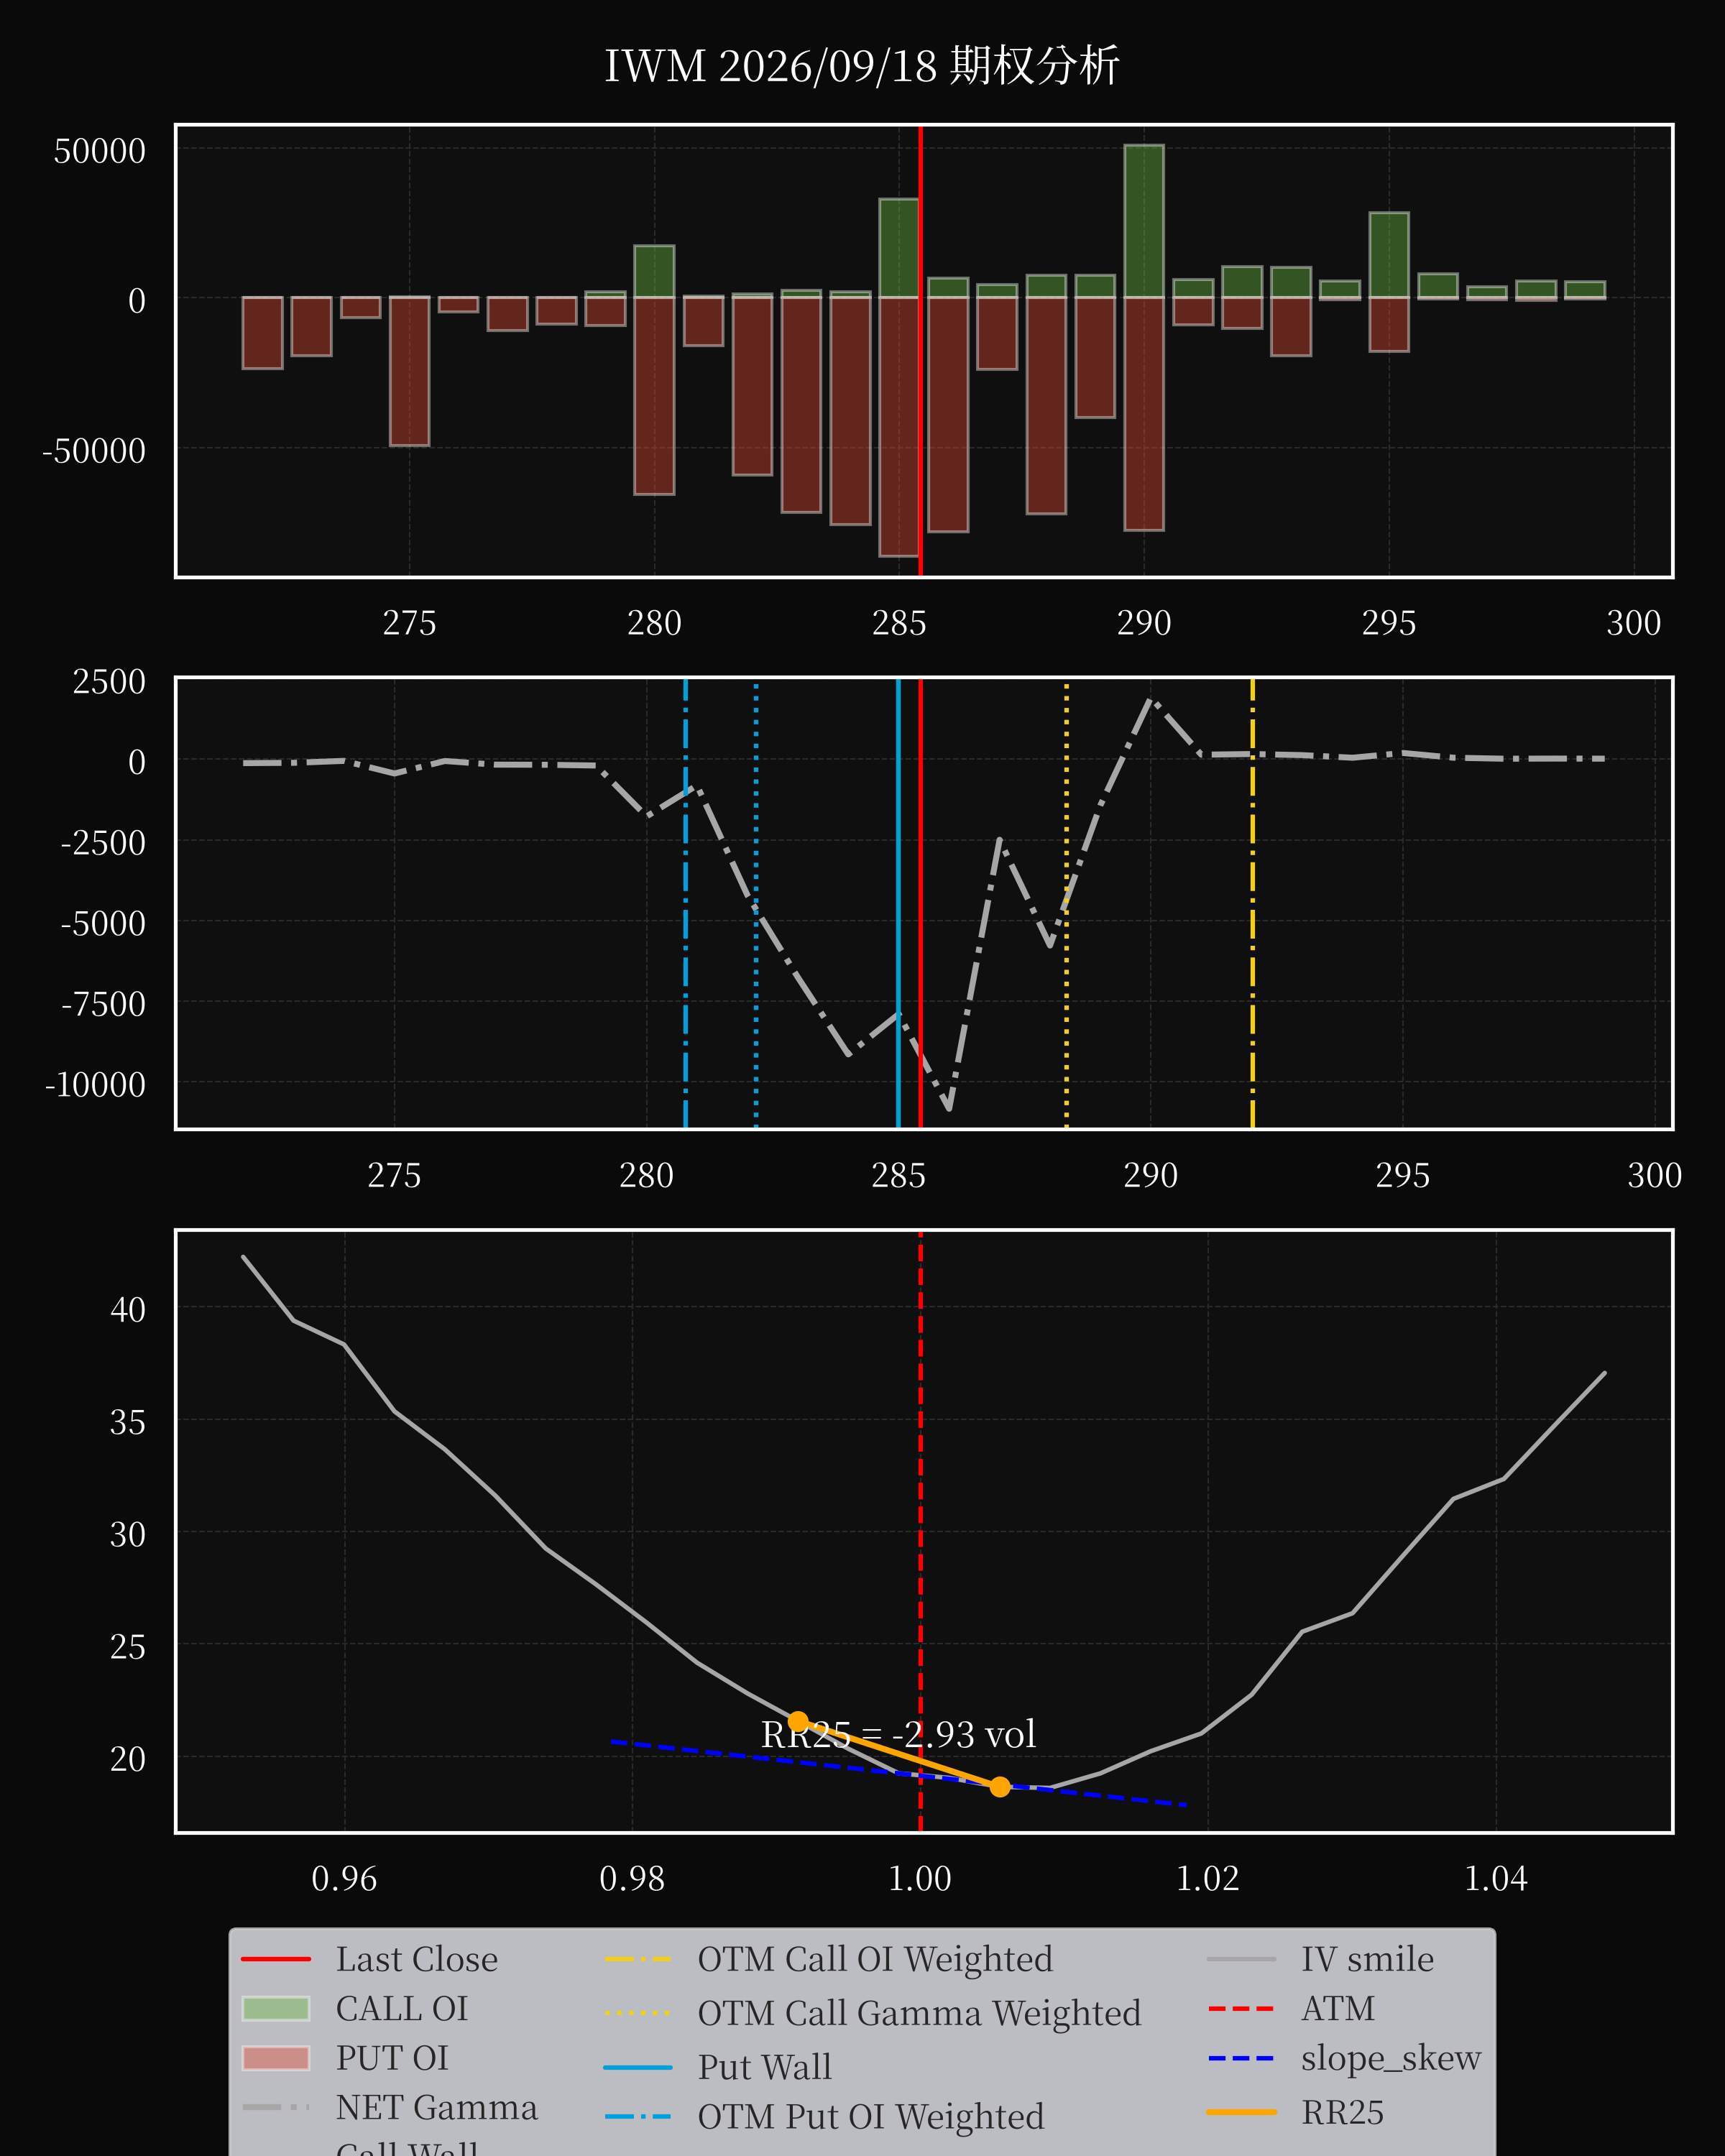This screenshot has width=1725, height=2156.
Task: Click the 'IV smile' legend label
Action: (1367, 1959)
